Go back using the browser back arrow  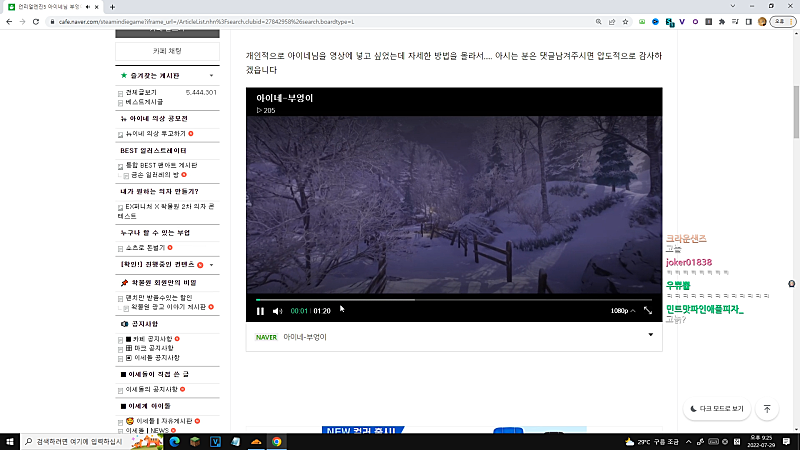pyautogui.click(x=9, y=21)
